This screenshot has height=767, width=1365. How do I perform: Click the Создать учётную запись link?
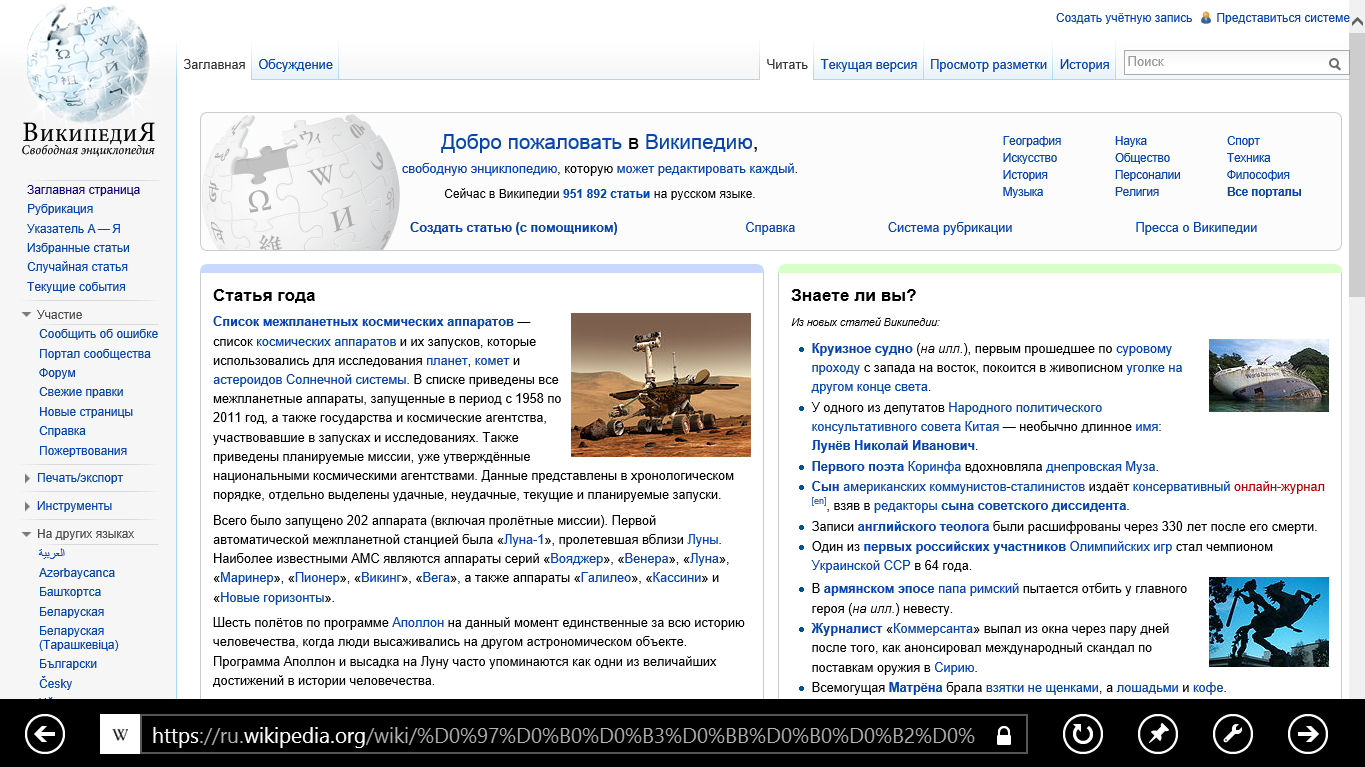point(1124,18)
